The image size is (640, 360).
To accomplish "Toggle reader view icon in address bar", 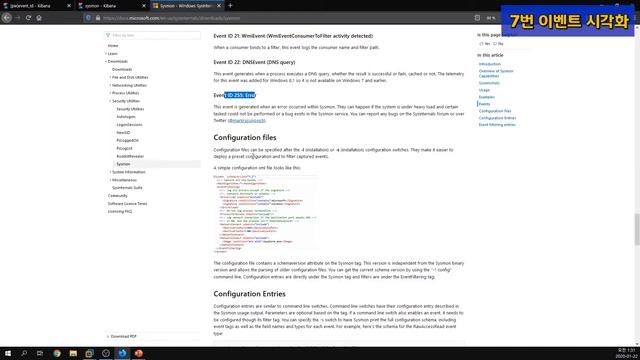I will click(x=477, y=18).
